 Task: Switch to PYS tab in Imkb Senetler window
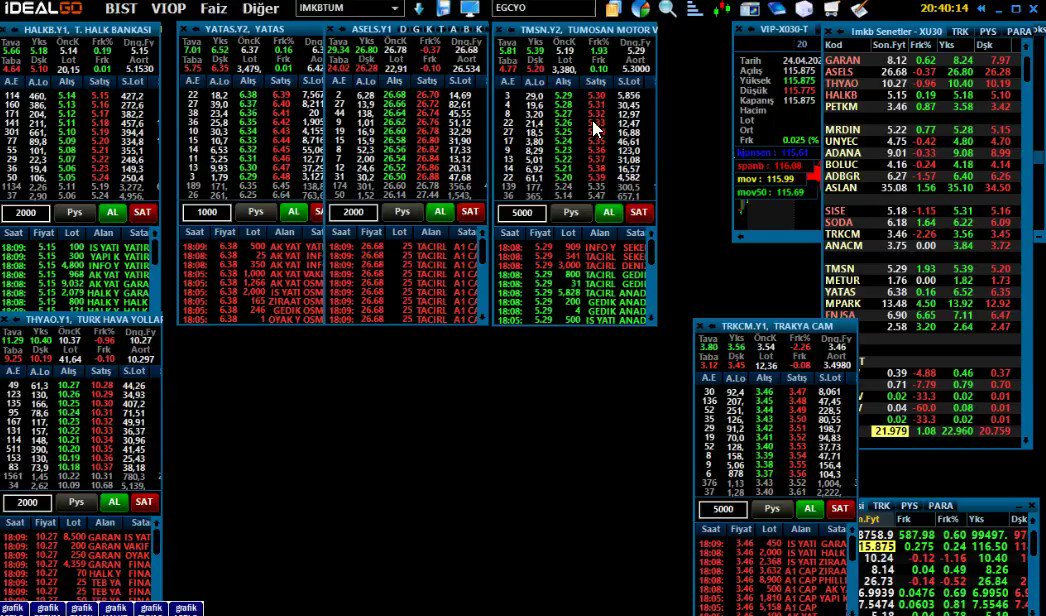tap(988, 31)
